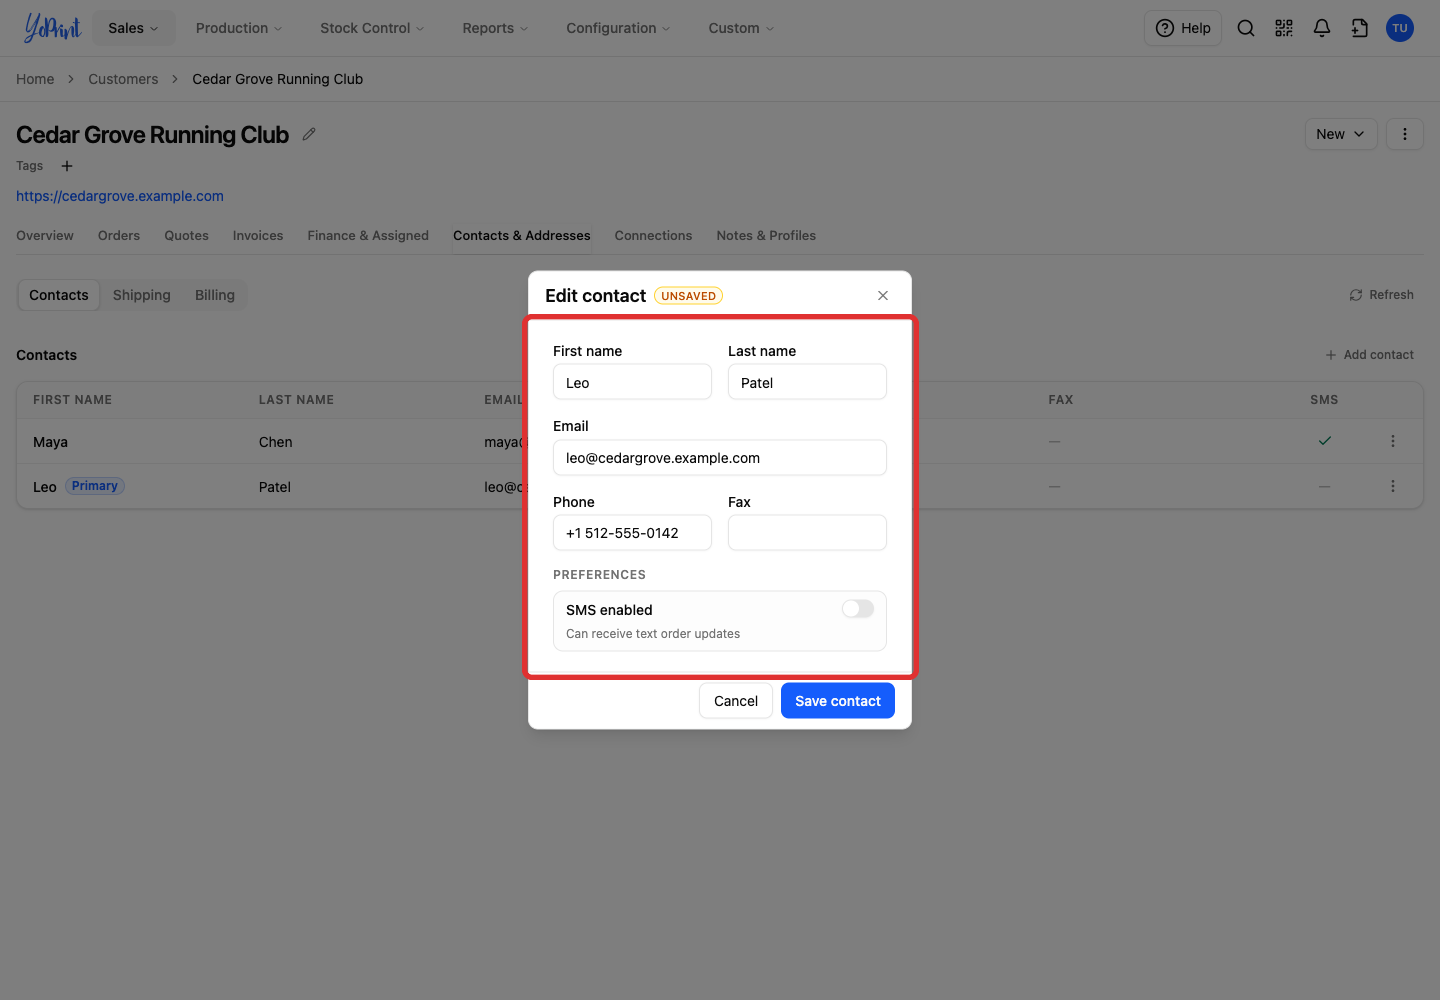Open row actions for Maya Chen
The width and height of the screenshot is (1440, 1000).
[x=1393, y=441]
